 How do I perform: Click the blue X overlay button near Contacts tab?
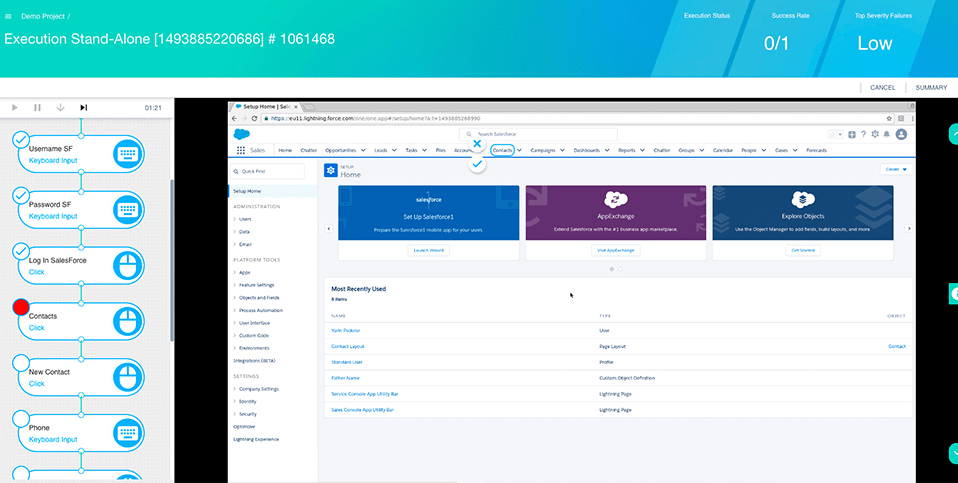pos(477,144)
